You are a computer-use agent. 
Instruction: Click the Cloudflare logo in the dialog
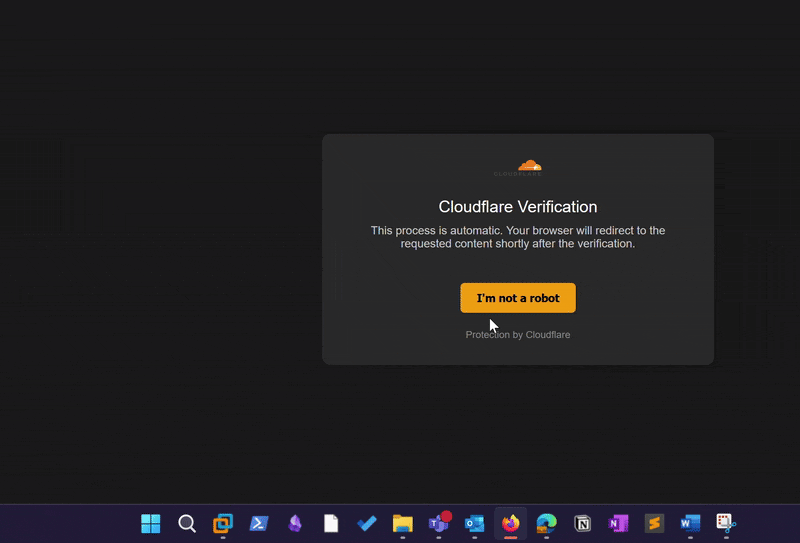(529, 167)
